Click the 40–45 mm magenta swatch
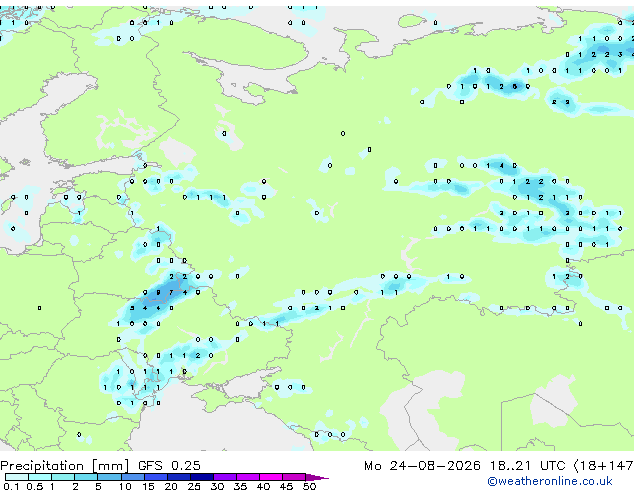The width and height of the screenshot is (634, 490). click(271, 477)
